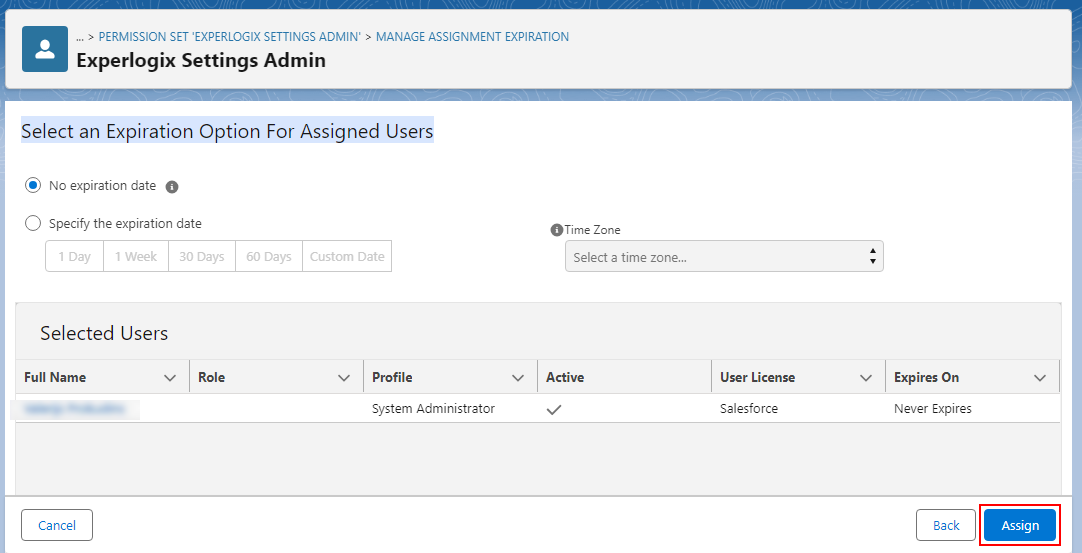1082x553 pixels.
Task: Expand the Expires On column menu chevron
Action: pyautogui.click(x=1040, y=378)
